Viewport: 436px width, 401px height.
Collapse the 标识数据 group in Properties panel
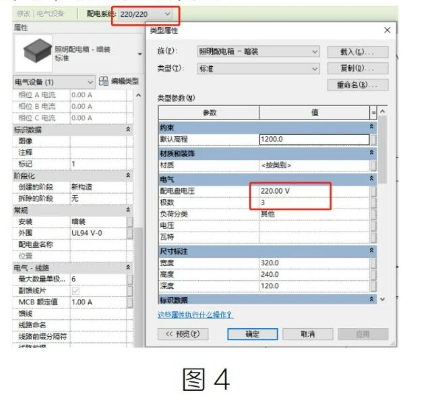pos(128,129)
